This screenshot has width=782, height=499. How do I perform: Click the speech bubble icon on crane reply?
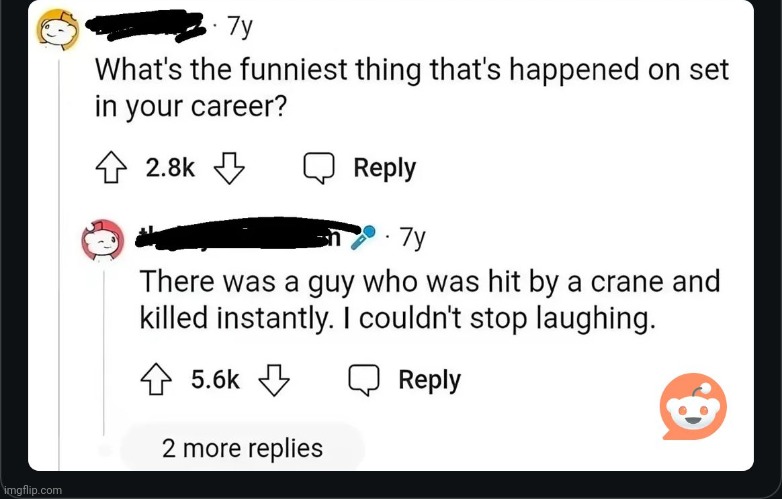point(364,380)
